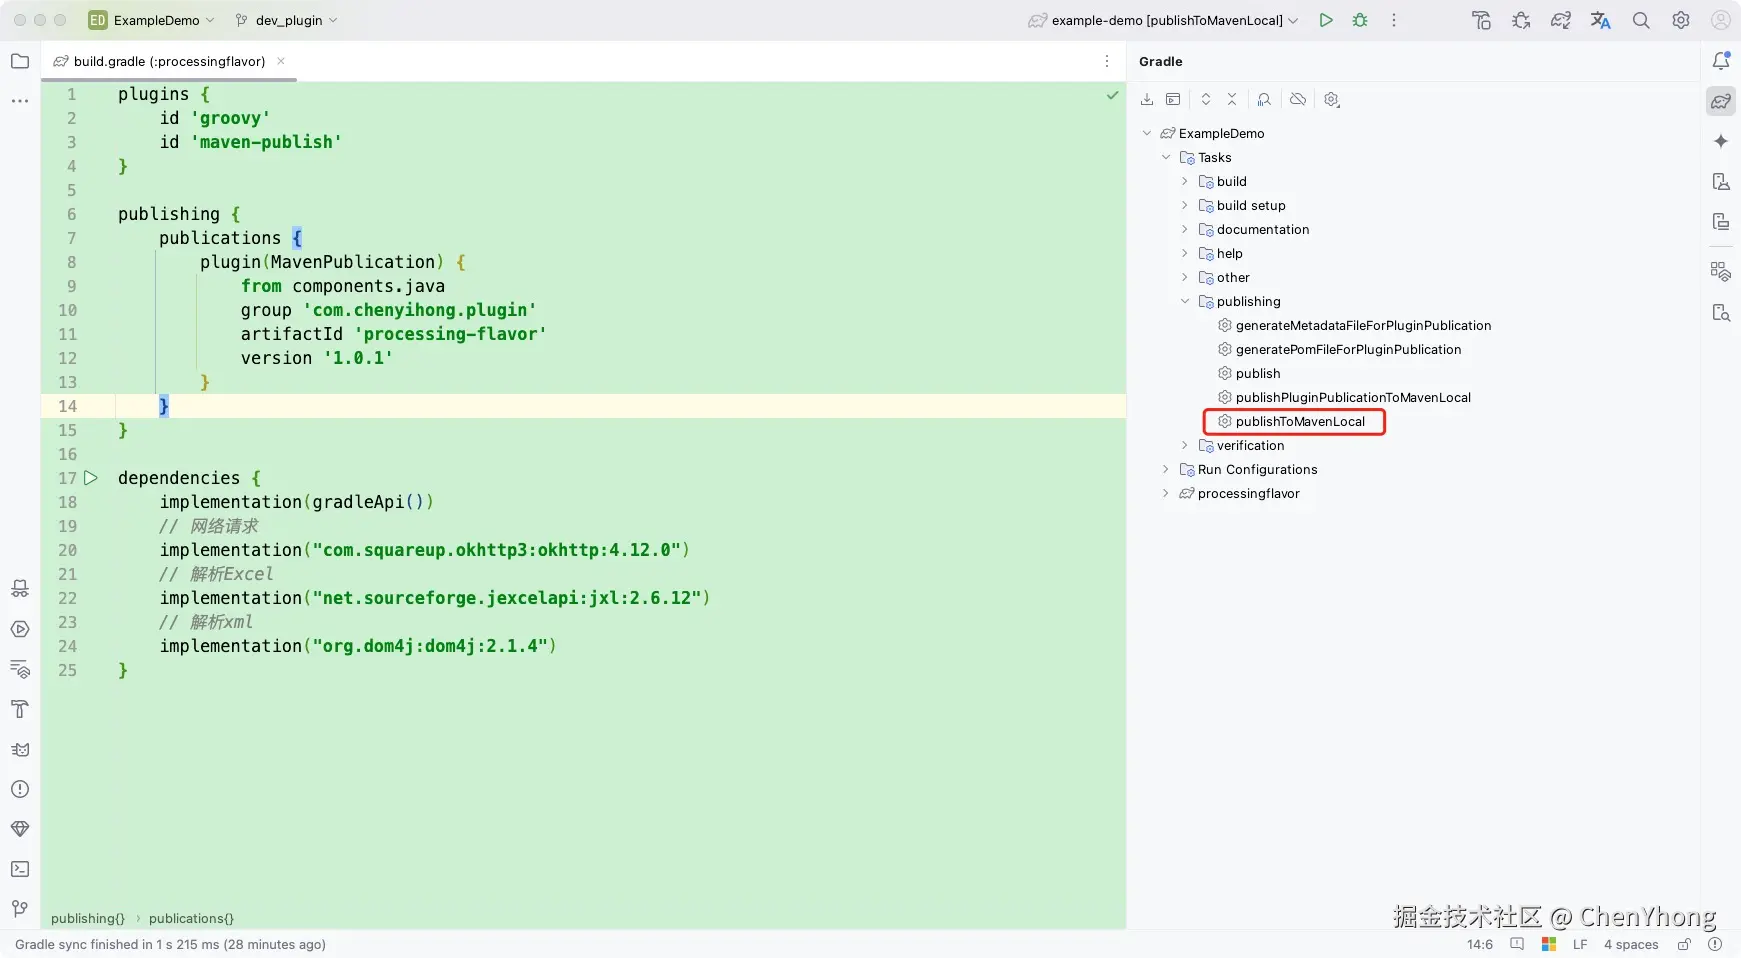This screenshot has width=1741, height=958.
Task: Open Device Manager phone-with-Android icon
Action: pyautogui.click(x=1721, y=181)
